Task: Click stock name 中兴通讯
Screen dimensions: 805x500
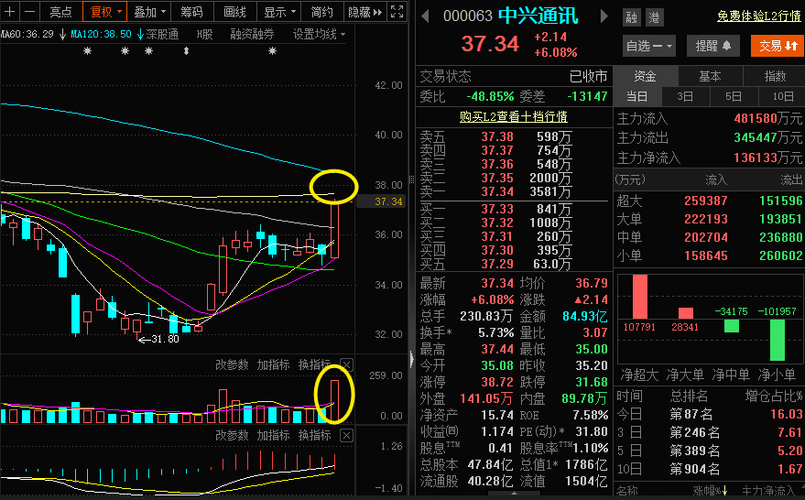Action: point(538,16)
